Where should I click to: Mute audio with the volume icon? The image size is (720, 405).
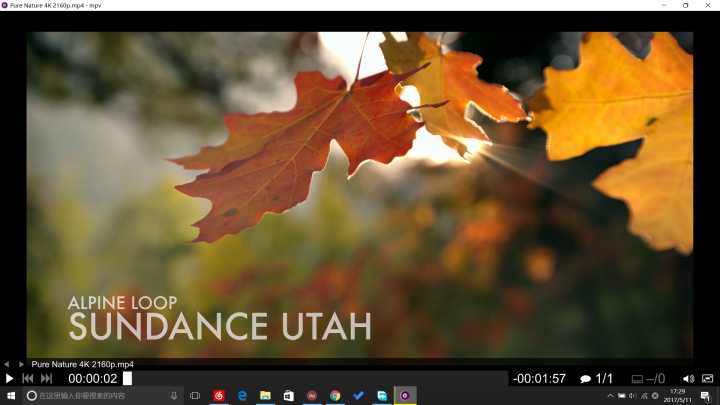688,379
